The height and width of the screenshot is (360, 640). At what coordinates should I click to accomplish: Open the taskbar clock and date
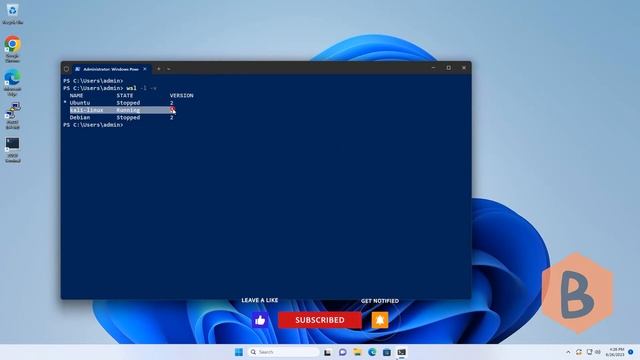[x=615, y=352]
